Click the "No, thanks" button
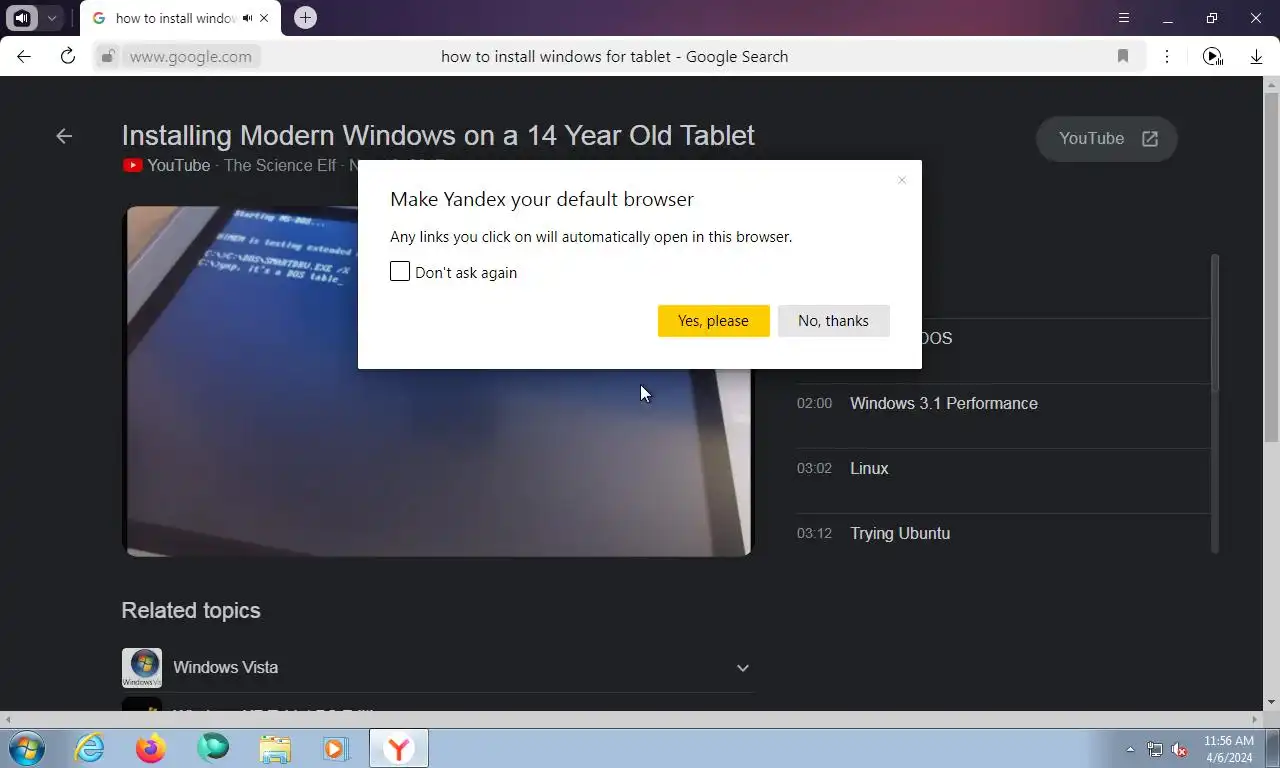Screen dimensions: 1280x768 (833, 321)
